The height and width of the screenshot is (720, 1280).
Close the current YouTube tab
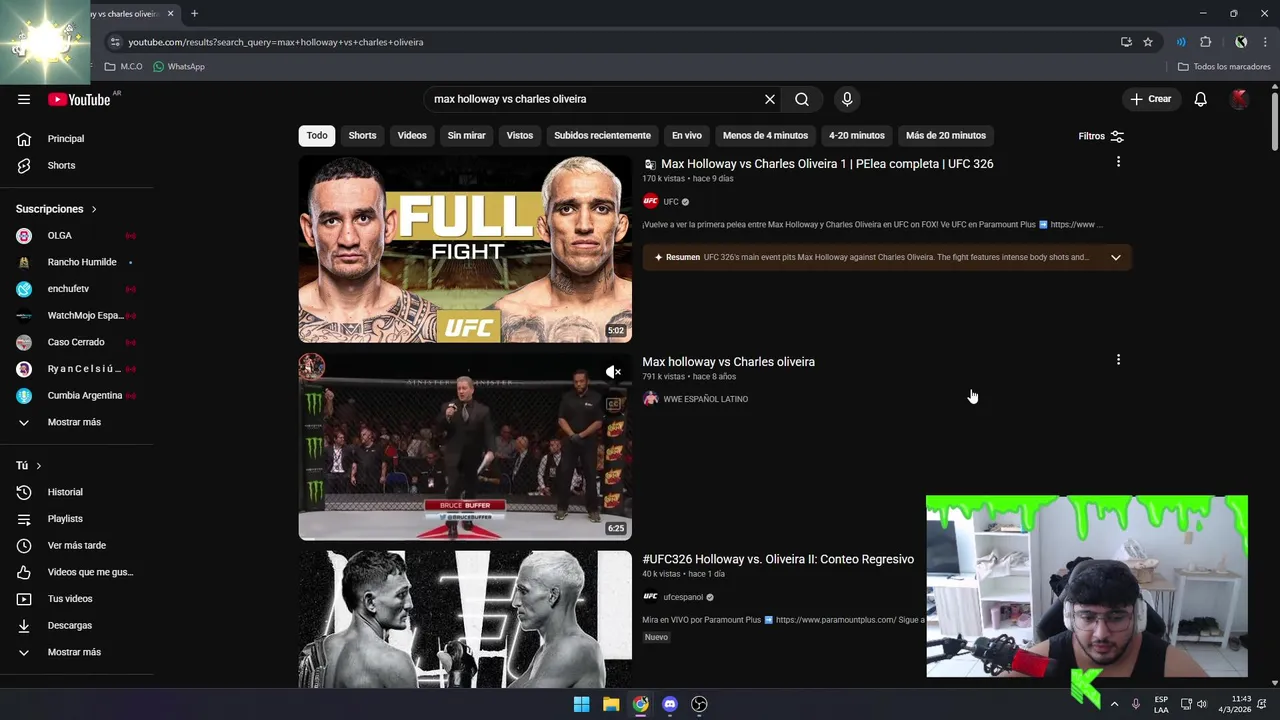click(x=170, y=14)
